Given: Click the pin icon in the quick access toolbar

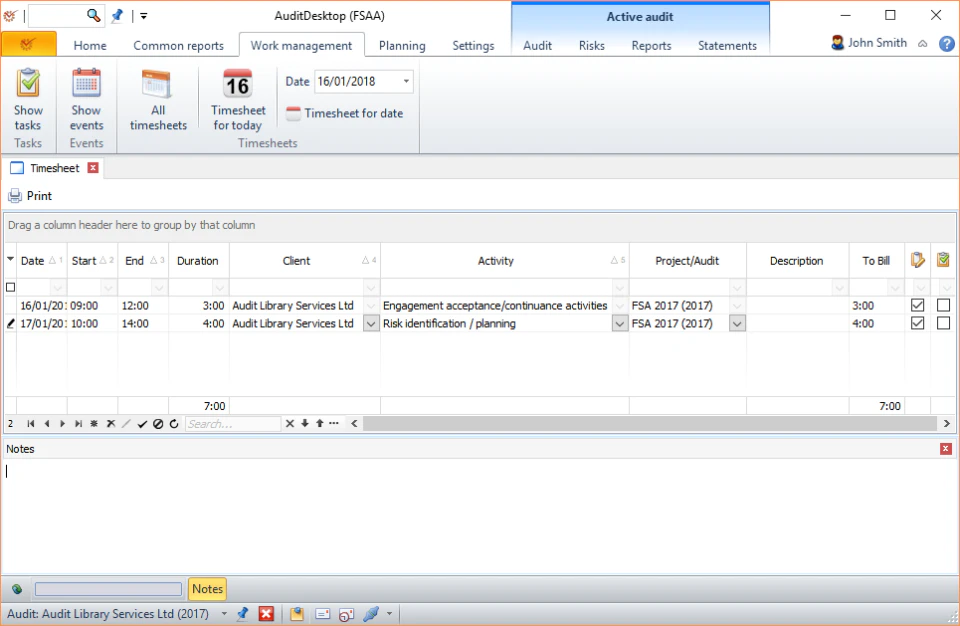Looking at the screenshot, I should pyautogui.click(x=117, y=15).
